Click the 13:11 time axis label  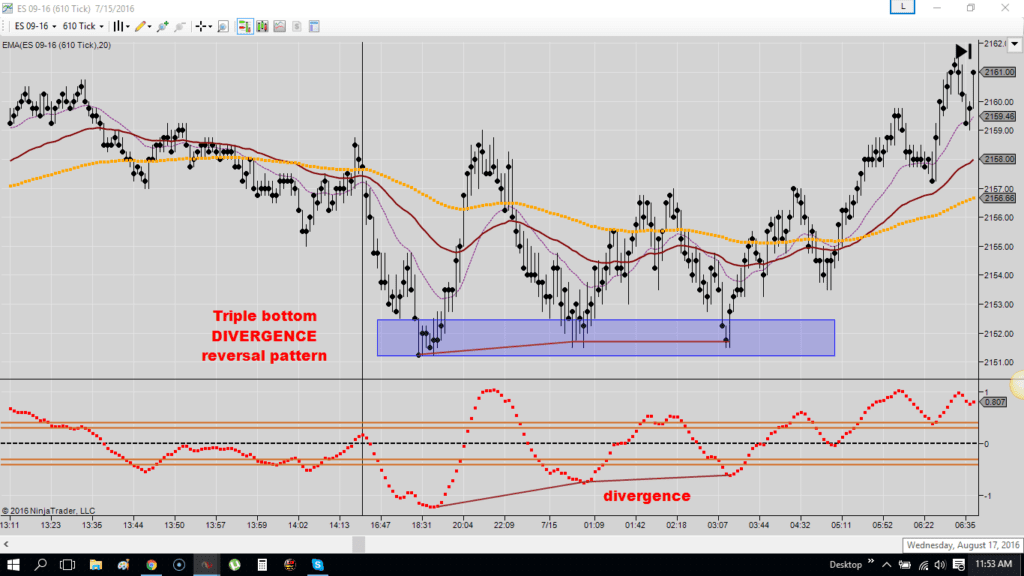click(10, 524)
